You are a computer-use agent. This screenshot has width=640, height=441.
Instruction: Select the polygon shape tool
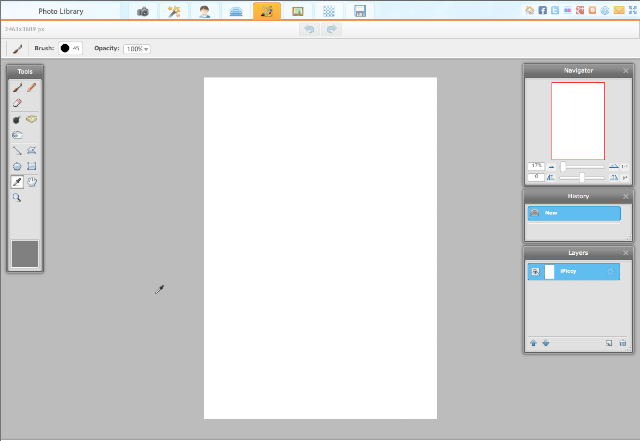(31, 150)
